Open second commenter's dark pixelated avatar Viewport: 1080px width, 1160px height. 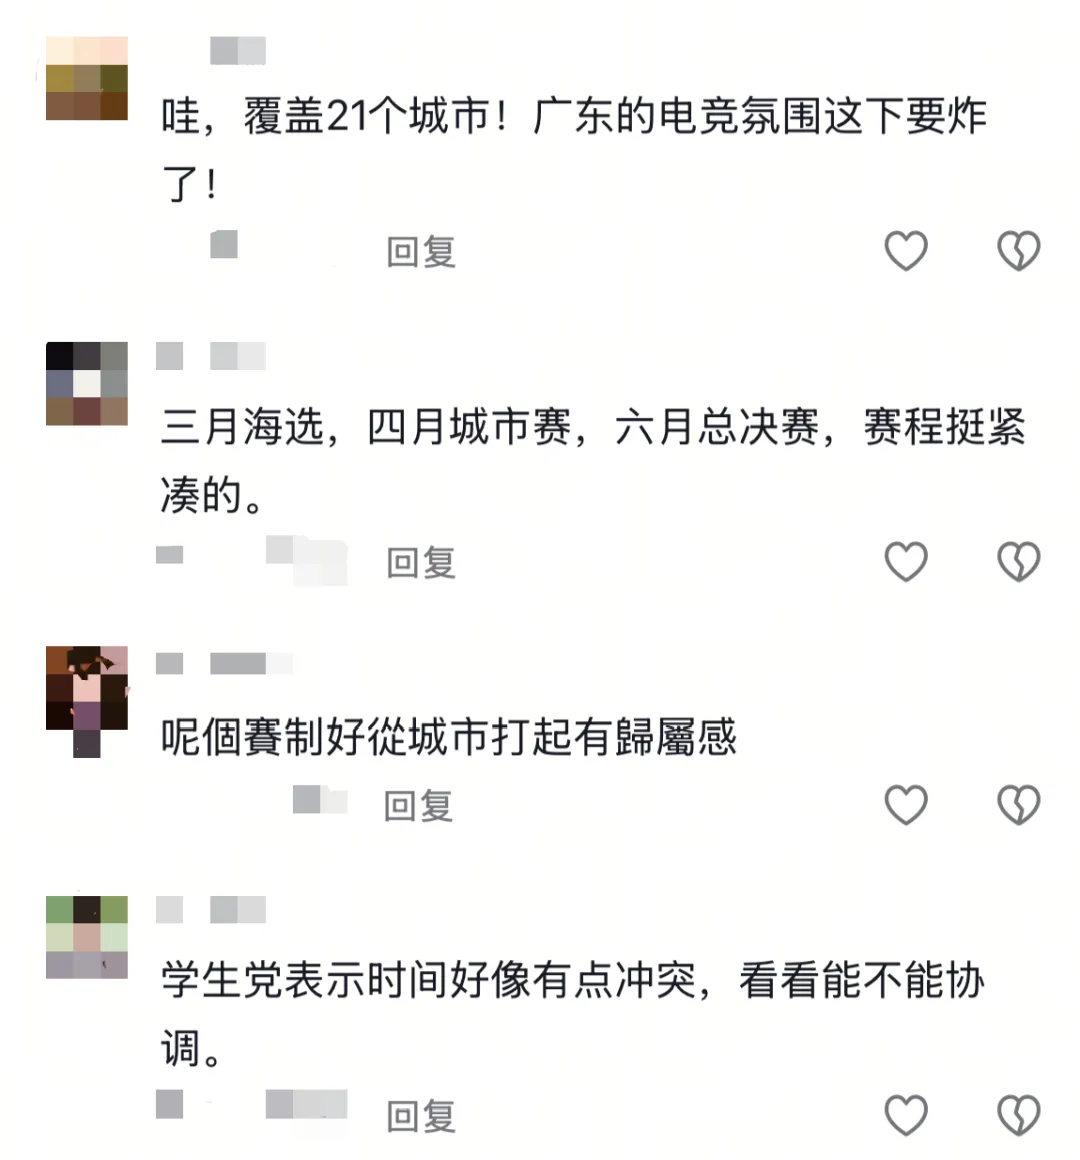pyautogui.click(x=87, y=383)
